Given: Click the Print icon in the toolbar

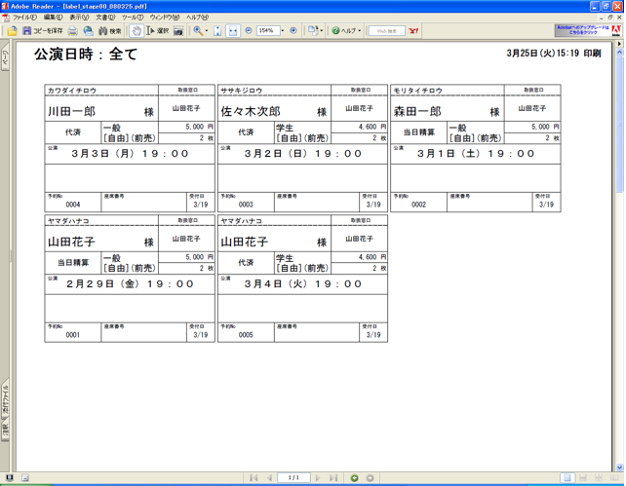Looking at the screenshot, I should (x=74, y=31).
